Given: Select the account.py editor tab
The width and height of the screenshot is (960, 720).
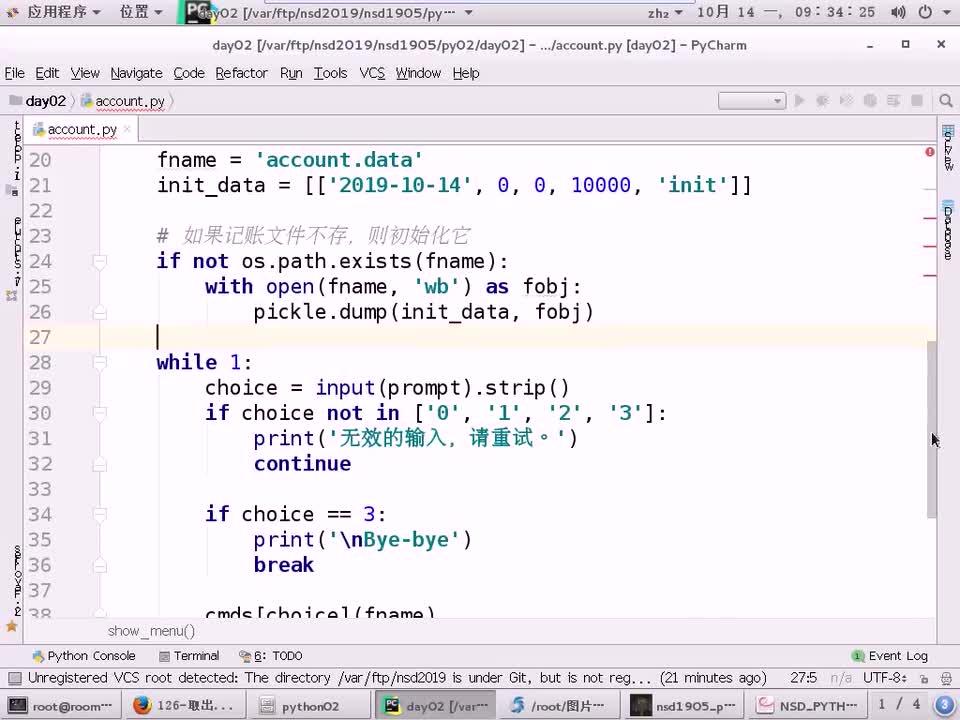Looking at the screenshot, I should pyautogui.click(x=82, y=129).
